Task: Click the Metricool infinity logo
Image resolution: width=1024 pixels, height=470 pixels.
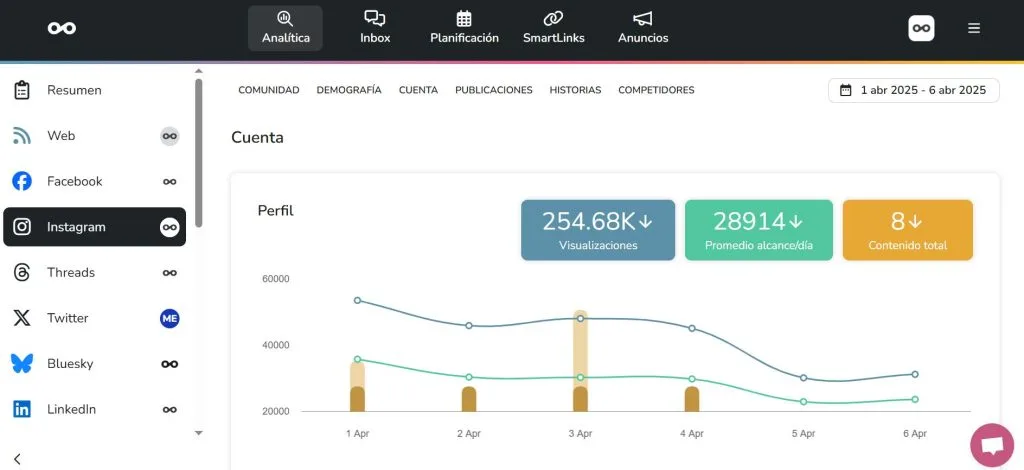Action: [62, 28]
